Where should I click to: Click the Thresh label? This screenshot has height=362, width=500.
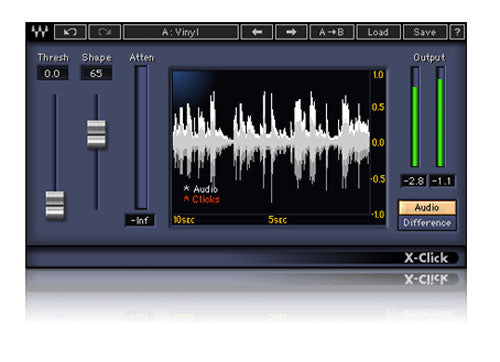[53, 58]
